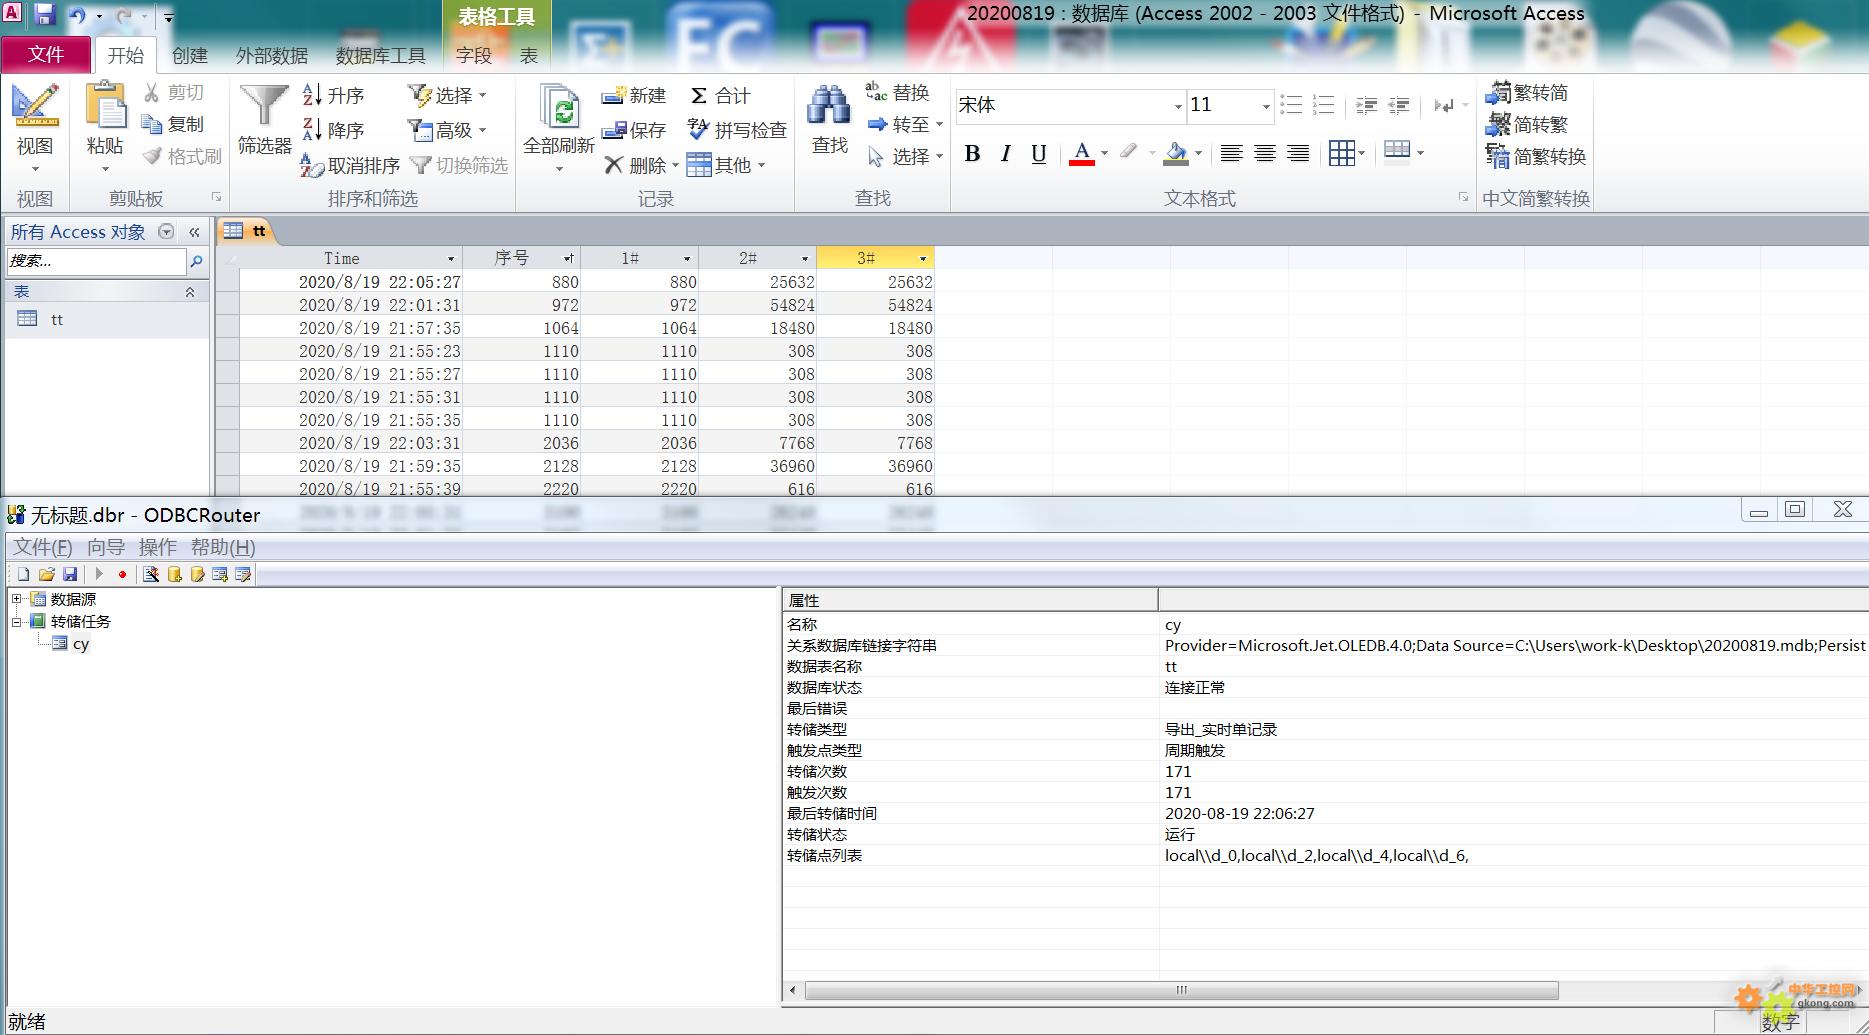Open the View (视图) button in ribbon
The width and height of the screenshot is (1869, 1035).
35,129
